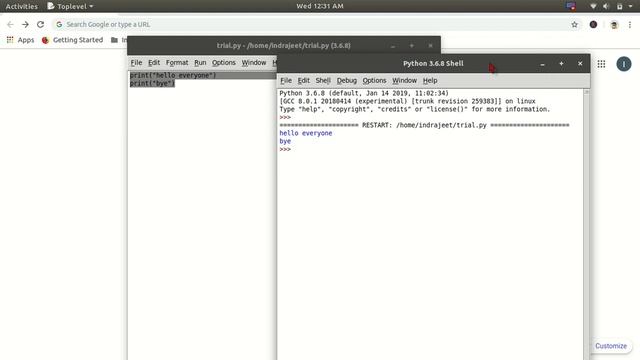Click the Python Shell vertical scrollbar

point(587,224)
